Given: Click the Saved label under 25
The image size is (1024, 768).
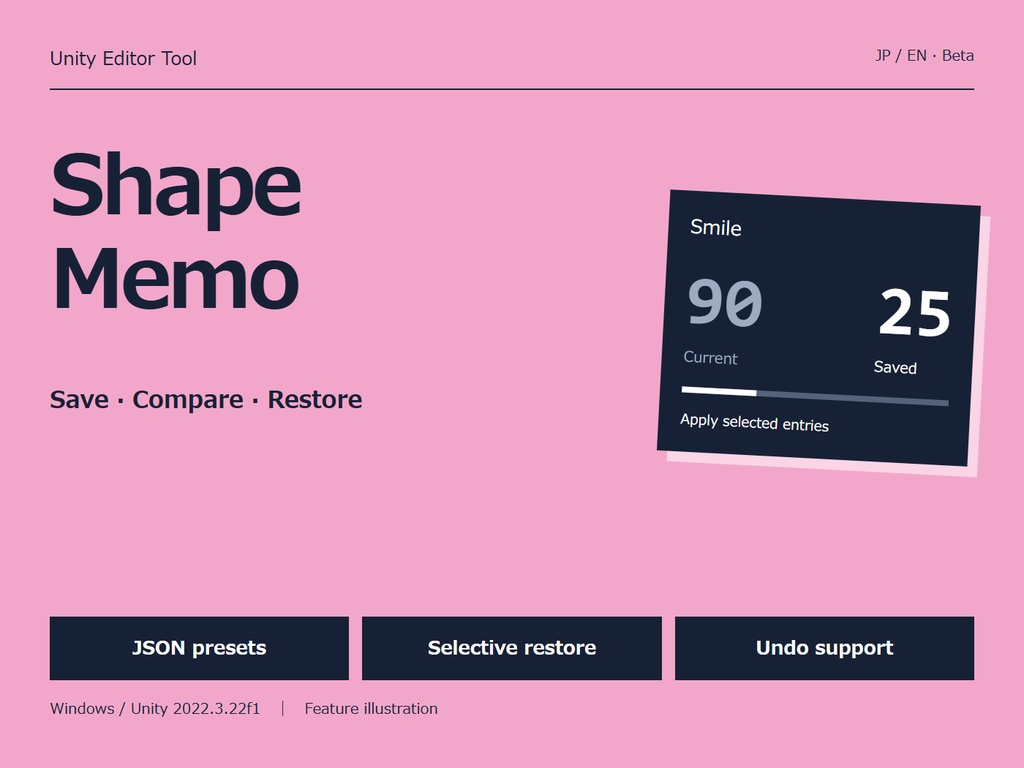Looking at the screenshot, I should click(x=895, y=368).
